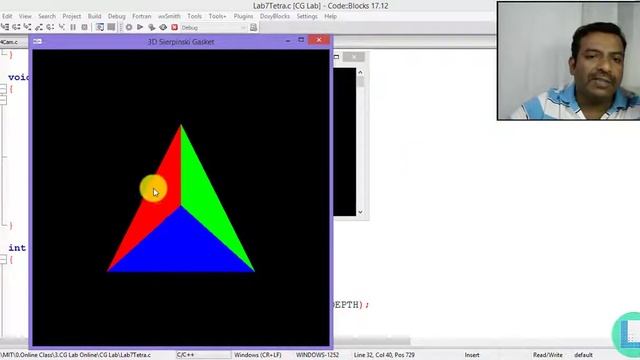Open the View menu

pos(25,16)
